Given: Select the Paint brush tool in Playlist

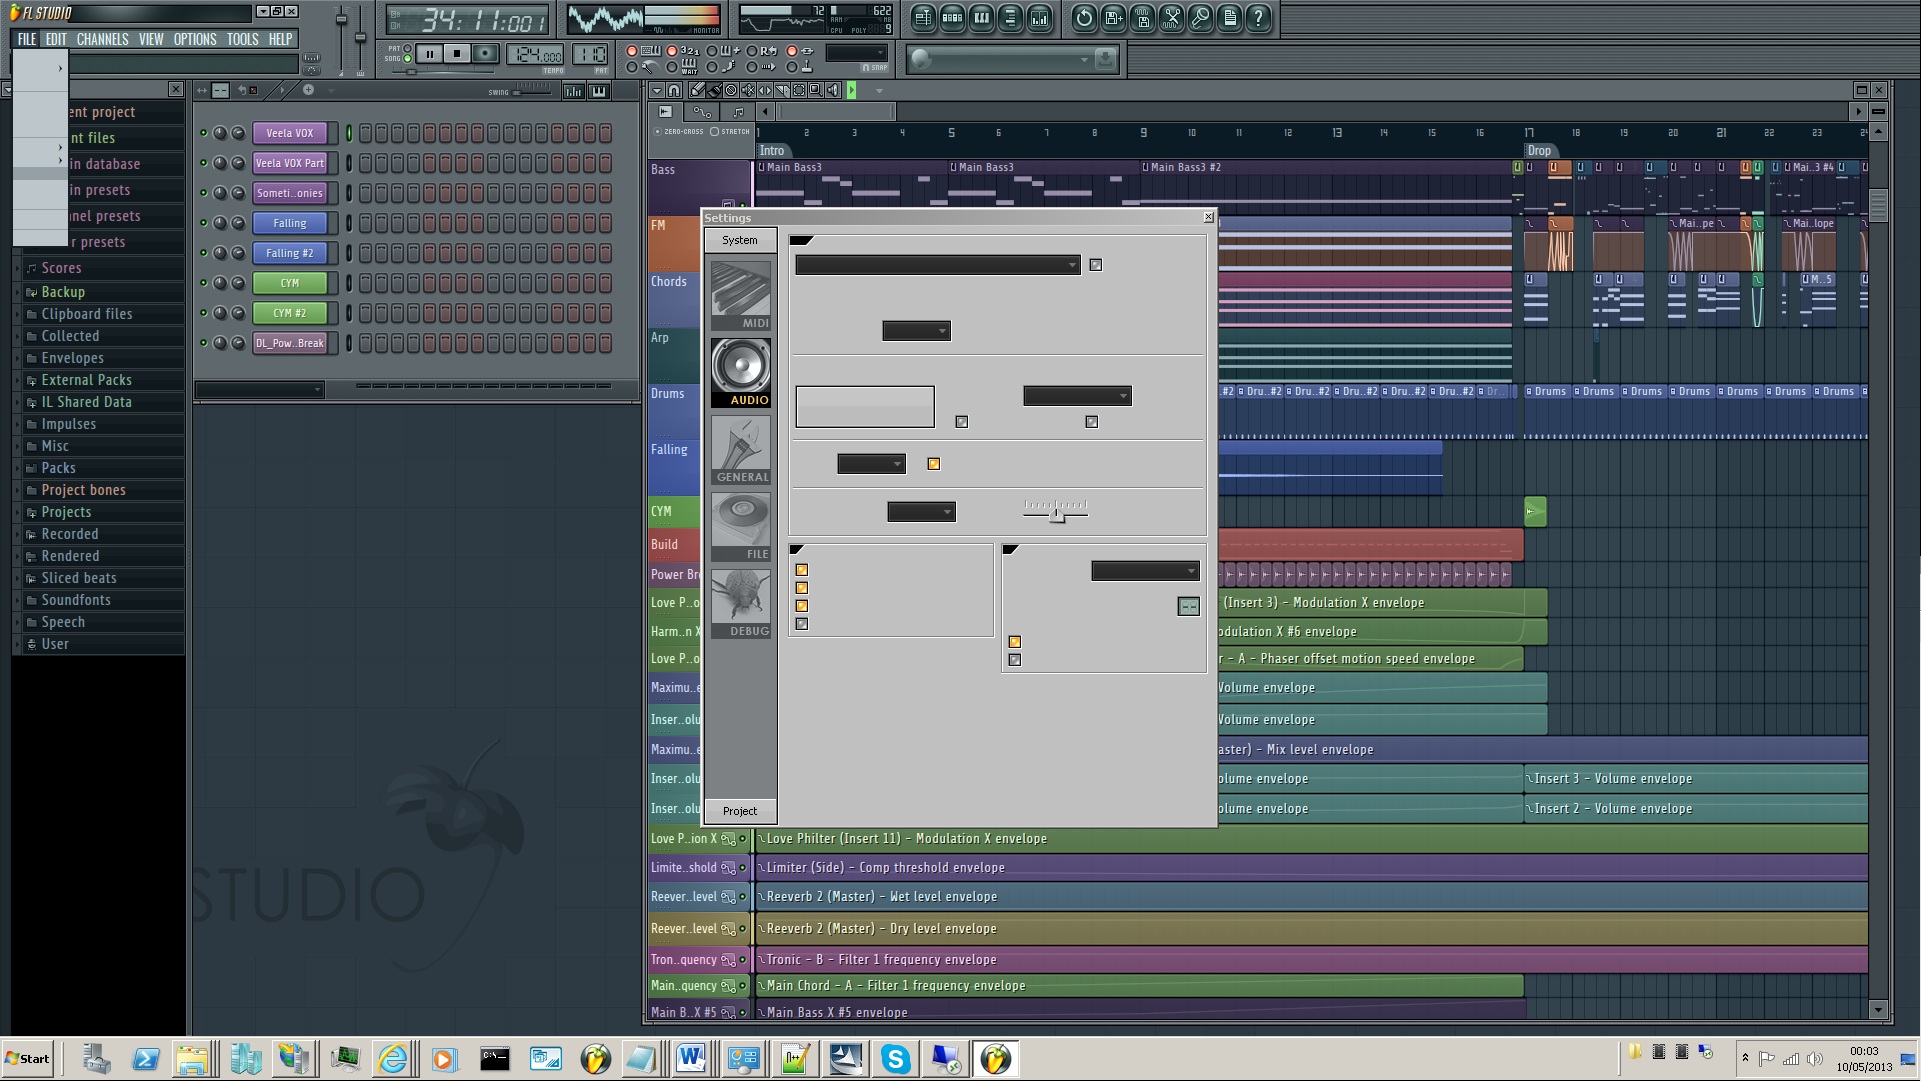Looking at the screenshot, I should click(714, 90).
